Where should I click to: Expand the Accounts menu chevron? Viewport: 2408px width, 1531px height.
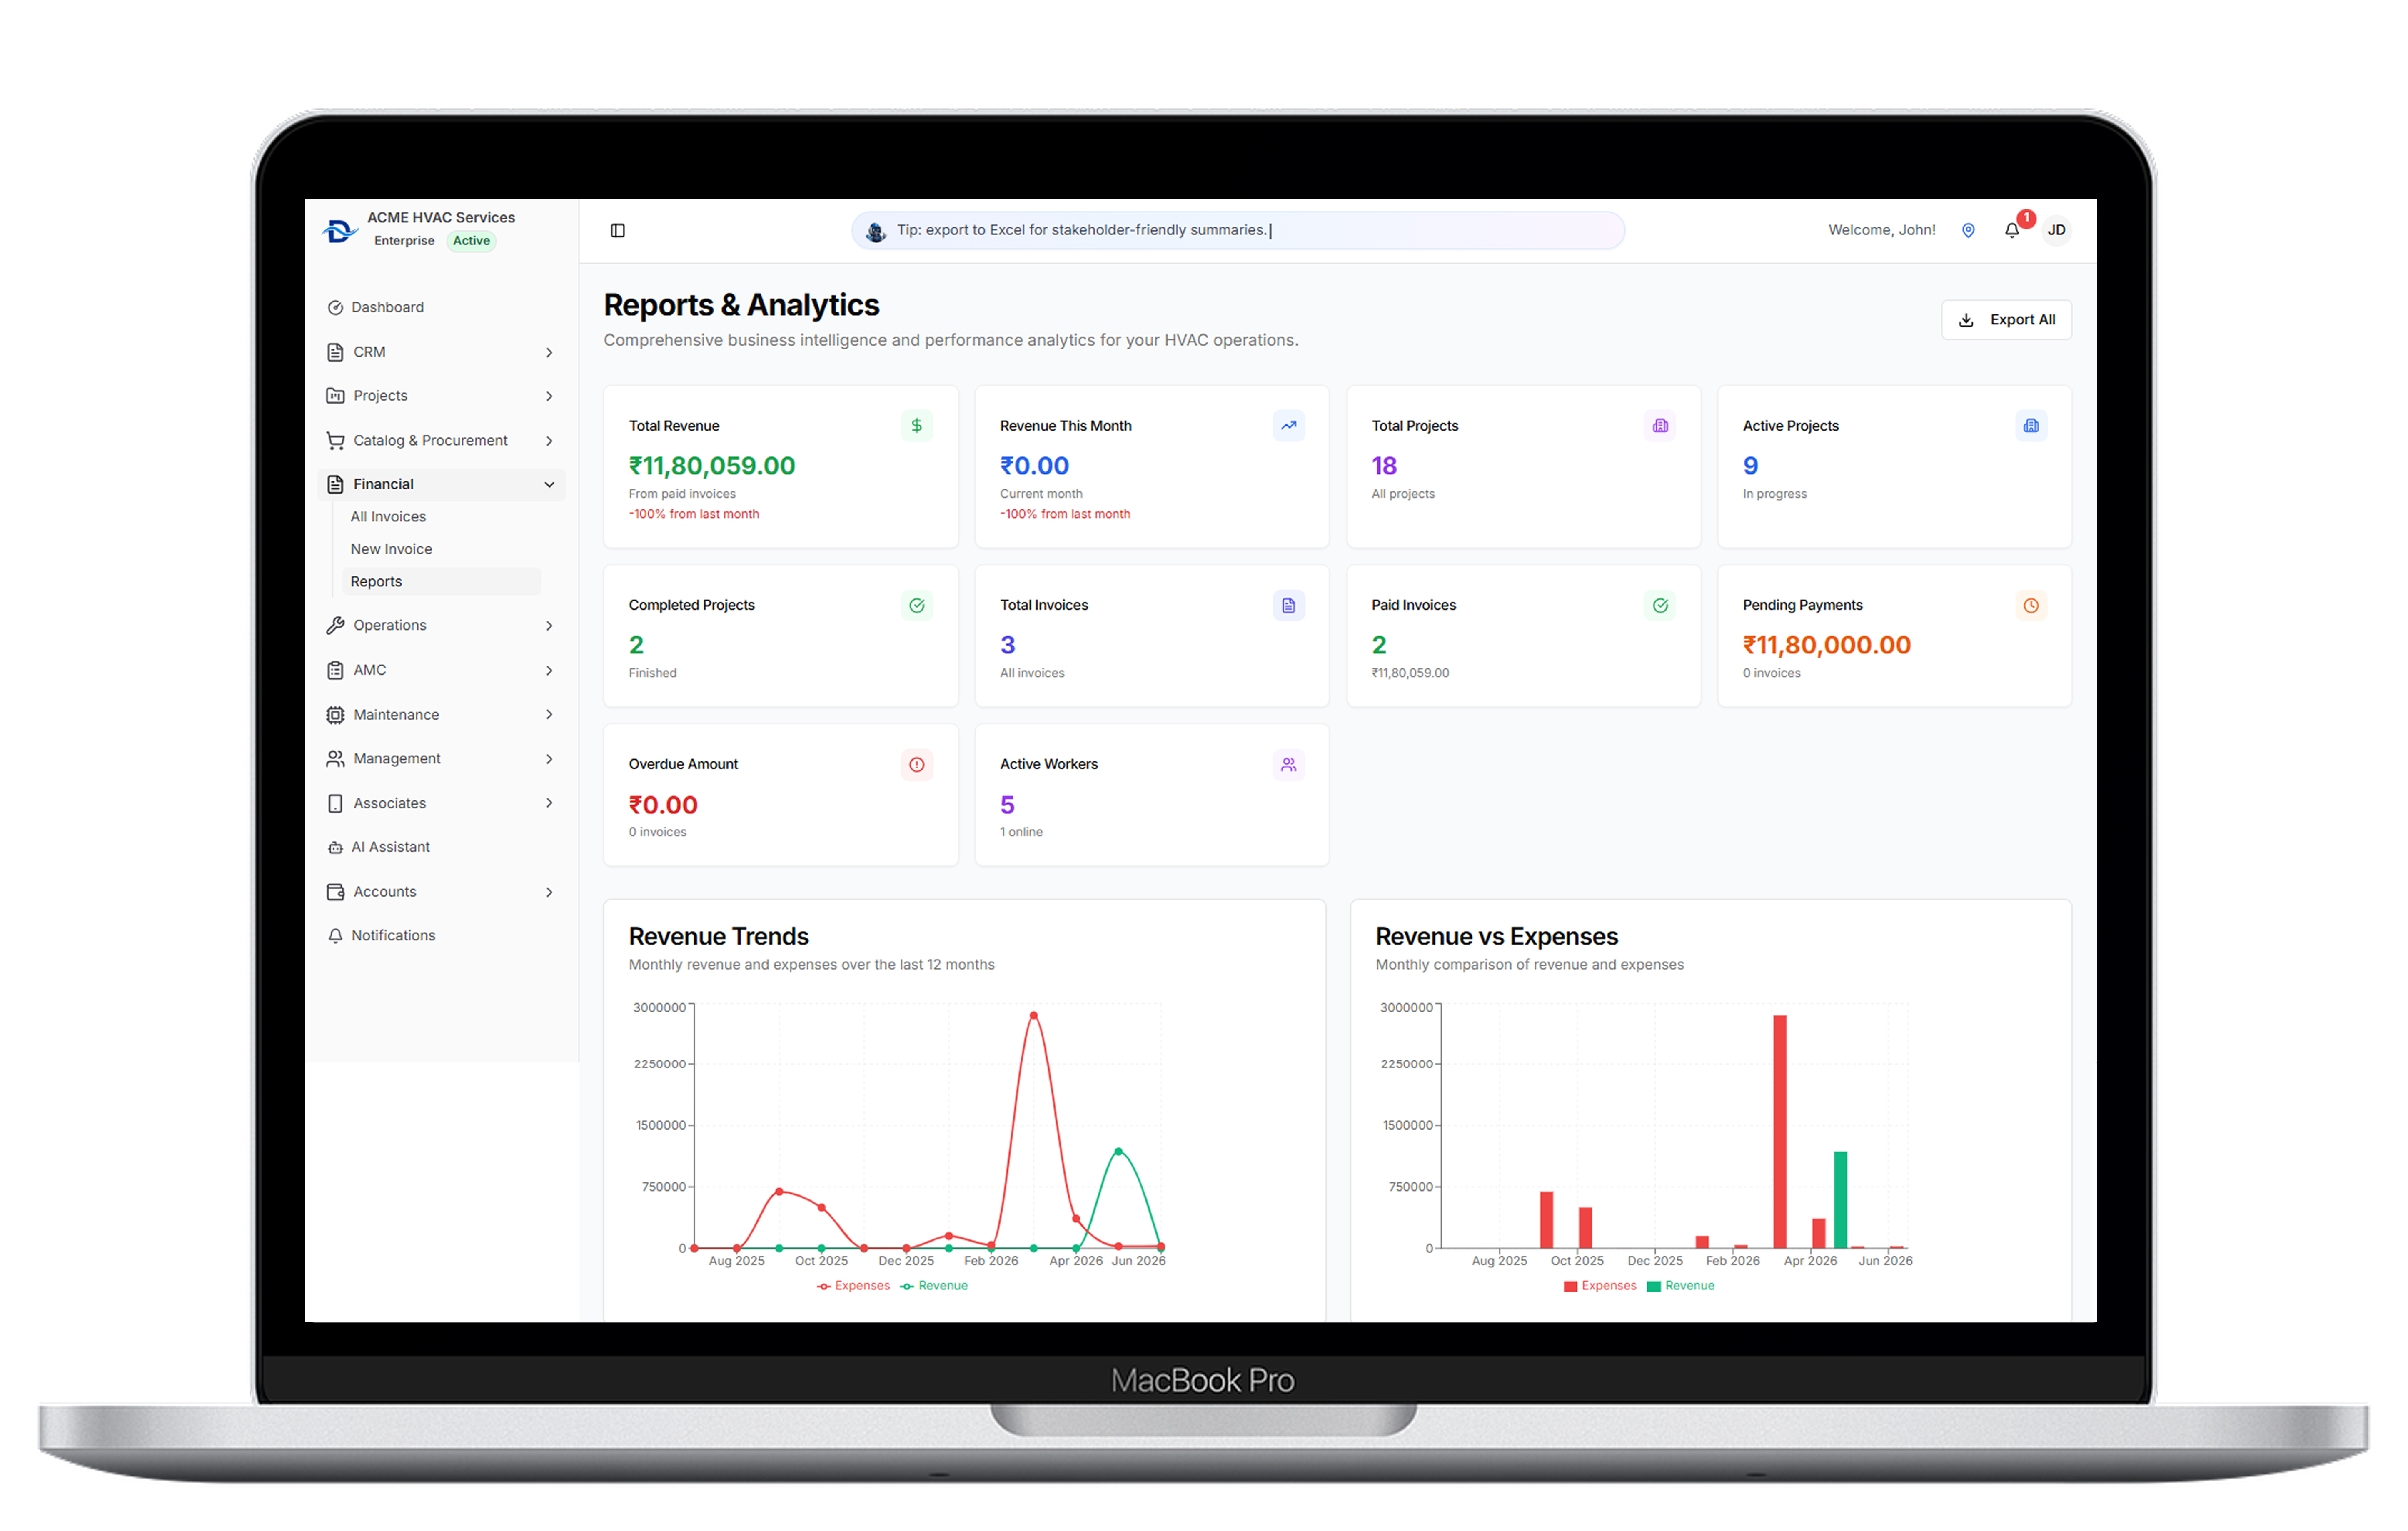point(549,892)
